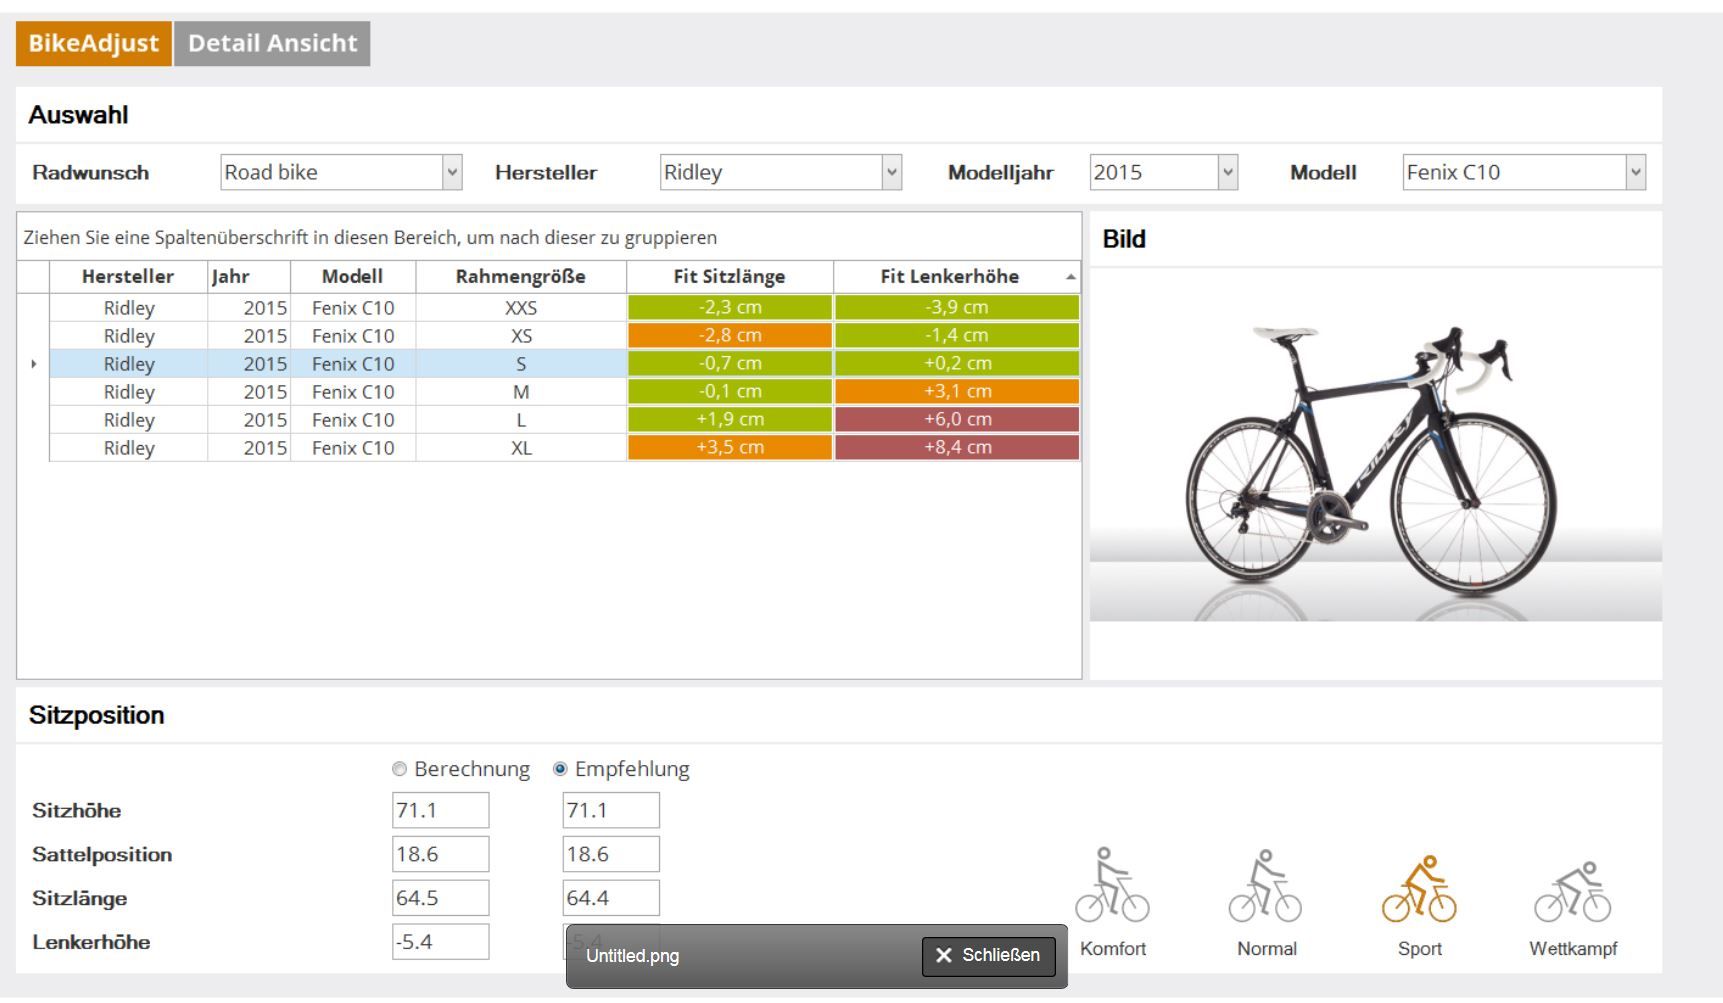Screen dimensions: 1723x1003
Task: Click the sort arrow in Fit Lenkerhöhe header
Action: coord(1070,277)
